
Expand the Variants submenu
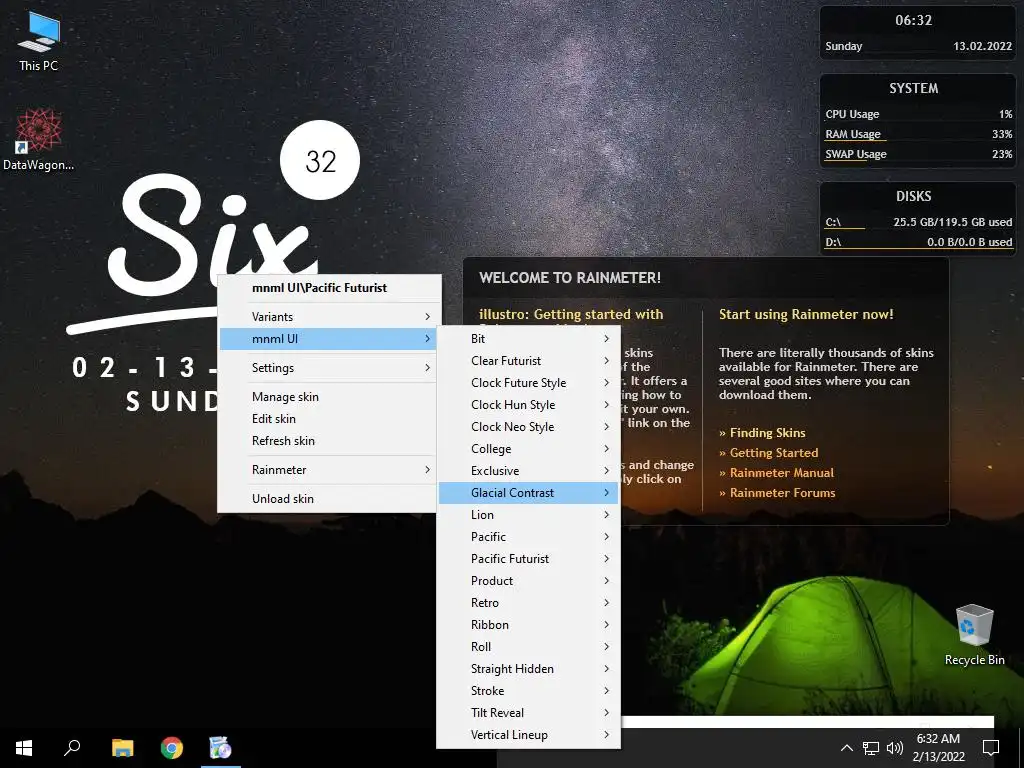(330, 317)
